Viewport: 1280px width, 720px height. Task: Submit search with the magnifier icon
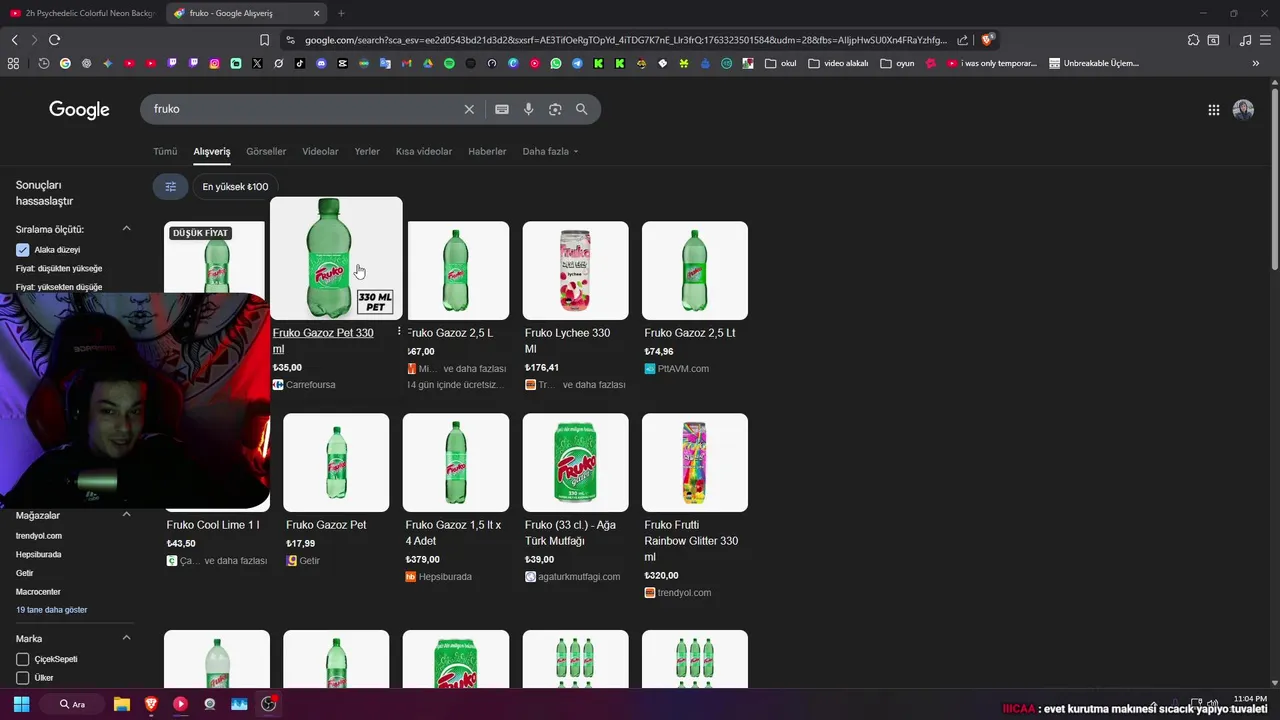581,109
